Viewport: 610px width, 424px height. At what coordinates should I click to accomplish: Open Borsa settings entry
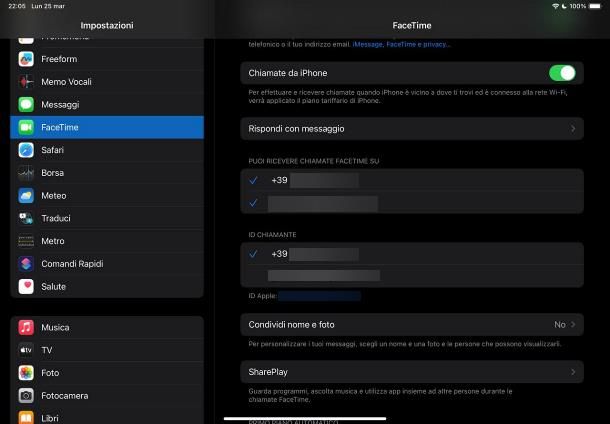[107, 173]
